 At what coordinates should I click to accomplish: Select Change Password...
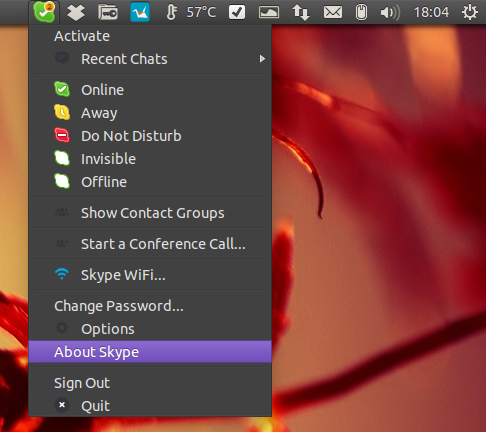(x=150, y=306)
